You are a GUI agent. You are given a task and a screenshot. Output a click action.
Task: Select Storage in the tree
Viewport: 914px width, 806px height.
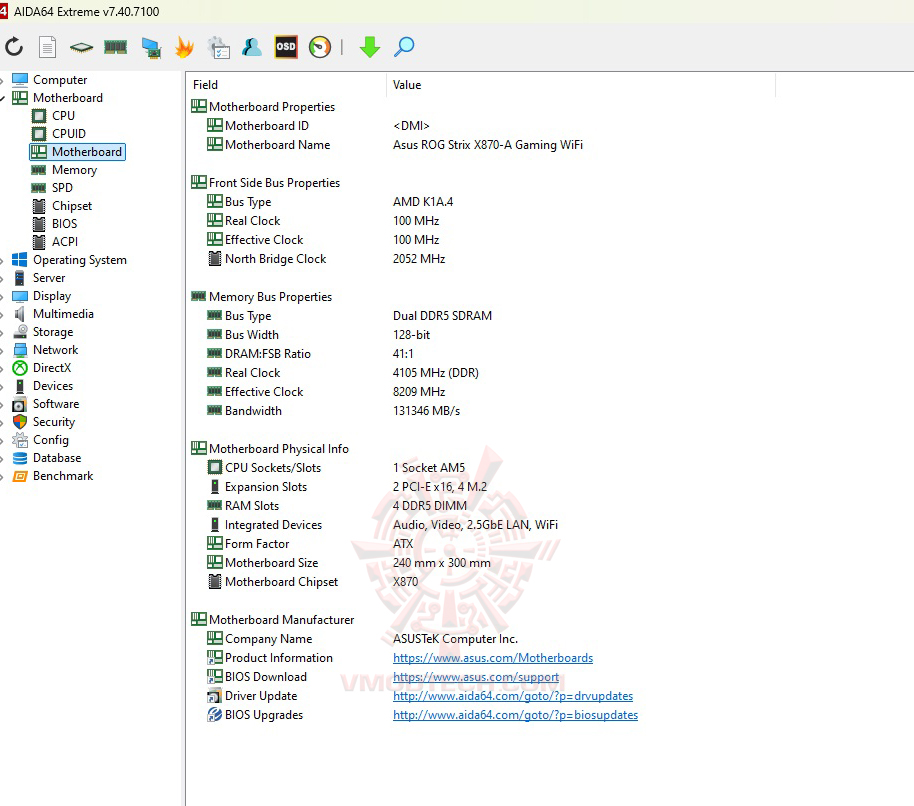53,332
